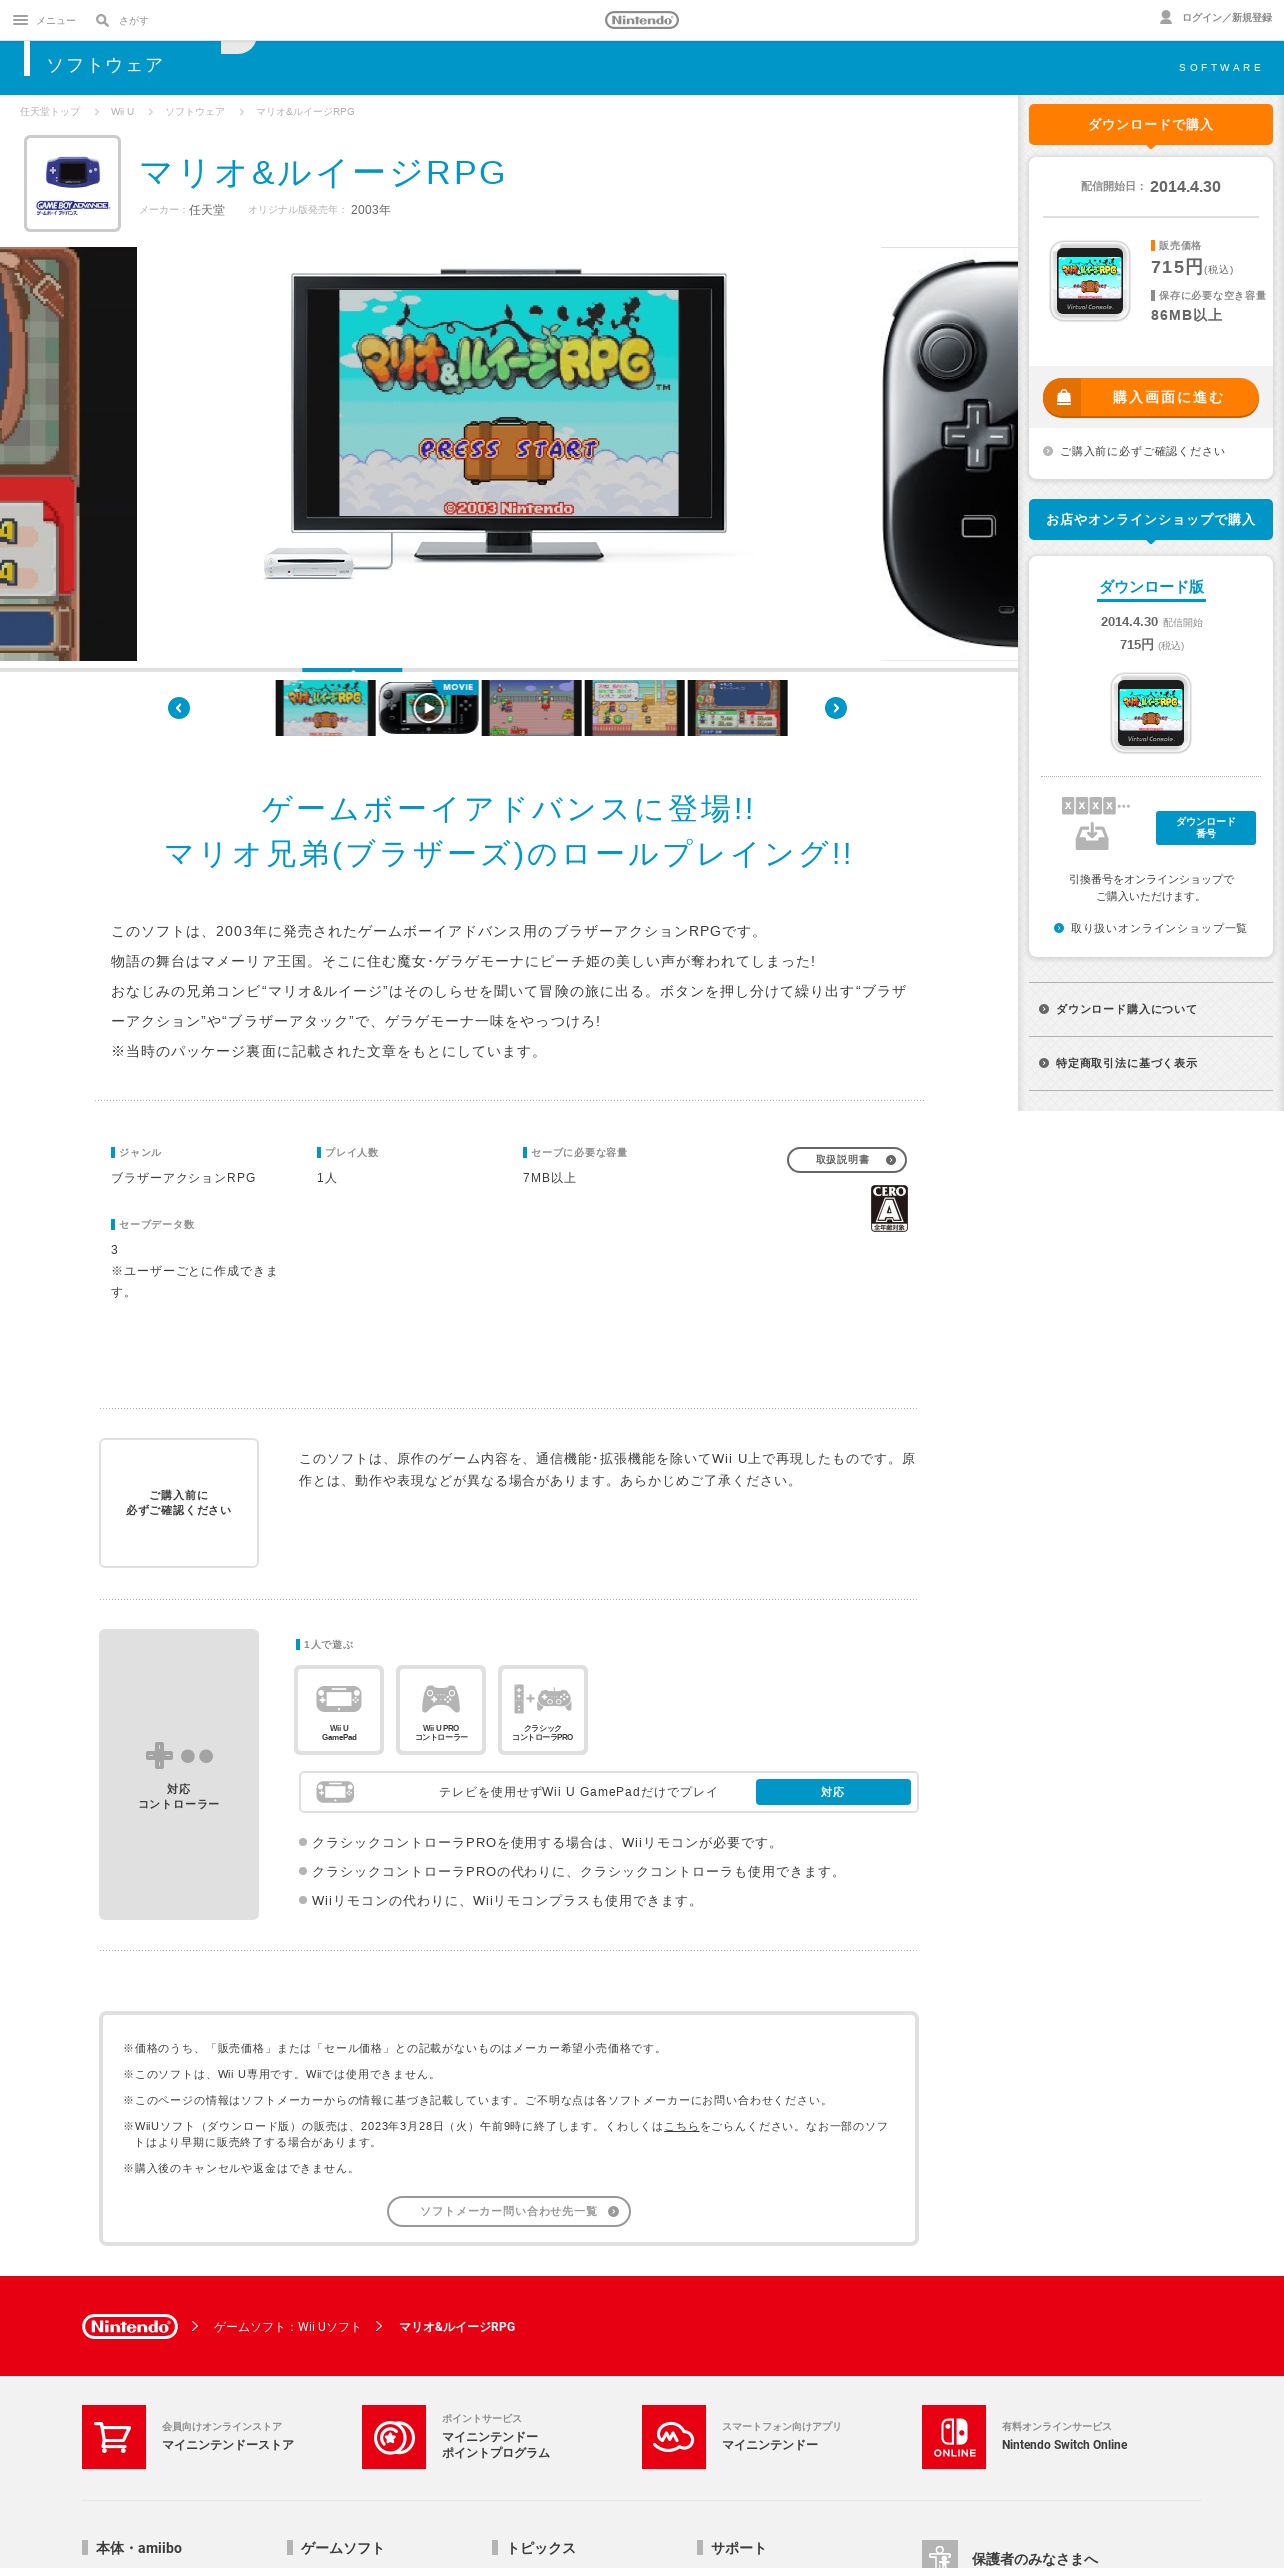Open the 取扱説明書 button

[847, 1160]
